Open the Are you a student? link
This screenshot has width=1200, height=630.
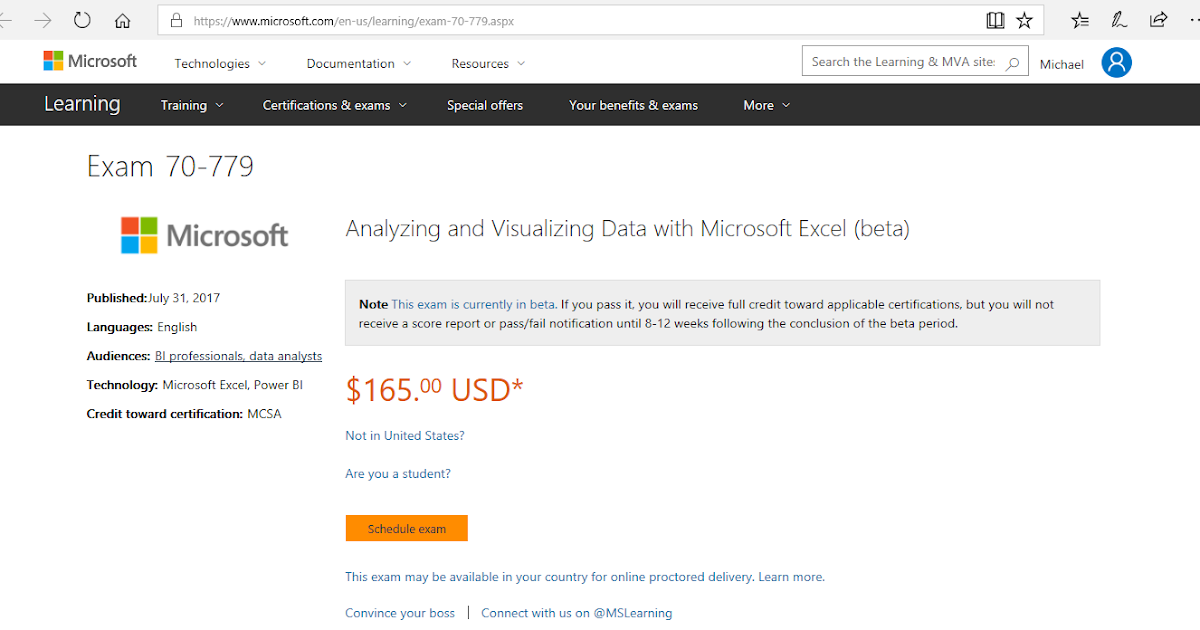tap(397, 473)
